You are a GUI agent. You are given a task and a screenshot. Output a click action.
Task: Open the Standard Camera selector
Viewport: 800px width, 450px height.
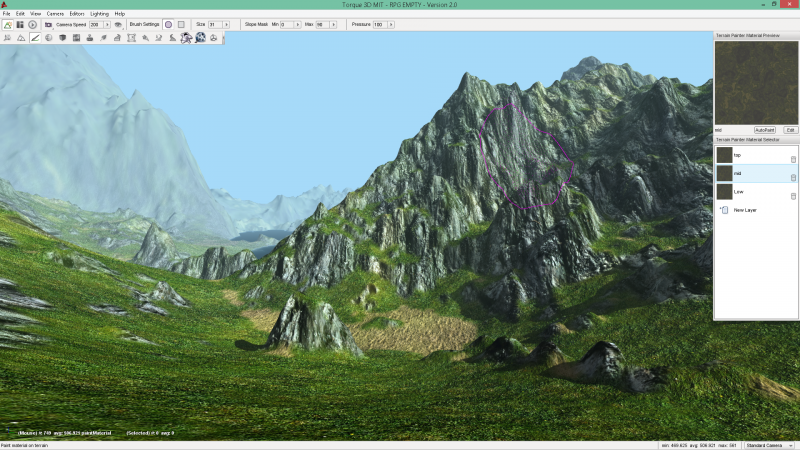click(770, 444)
